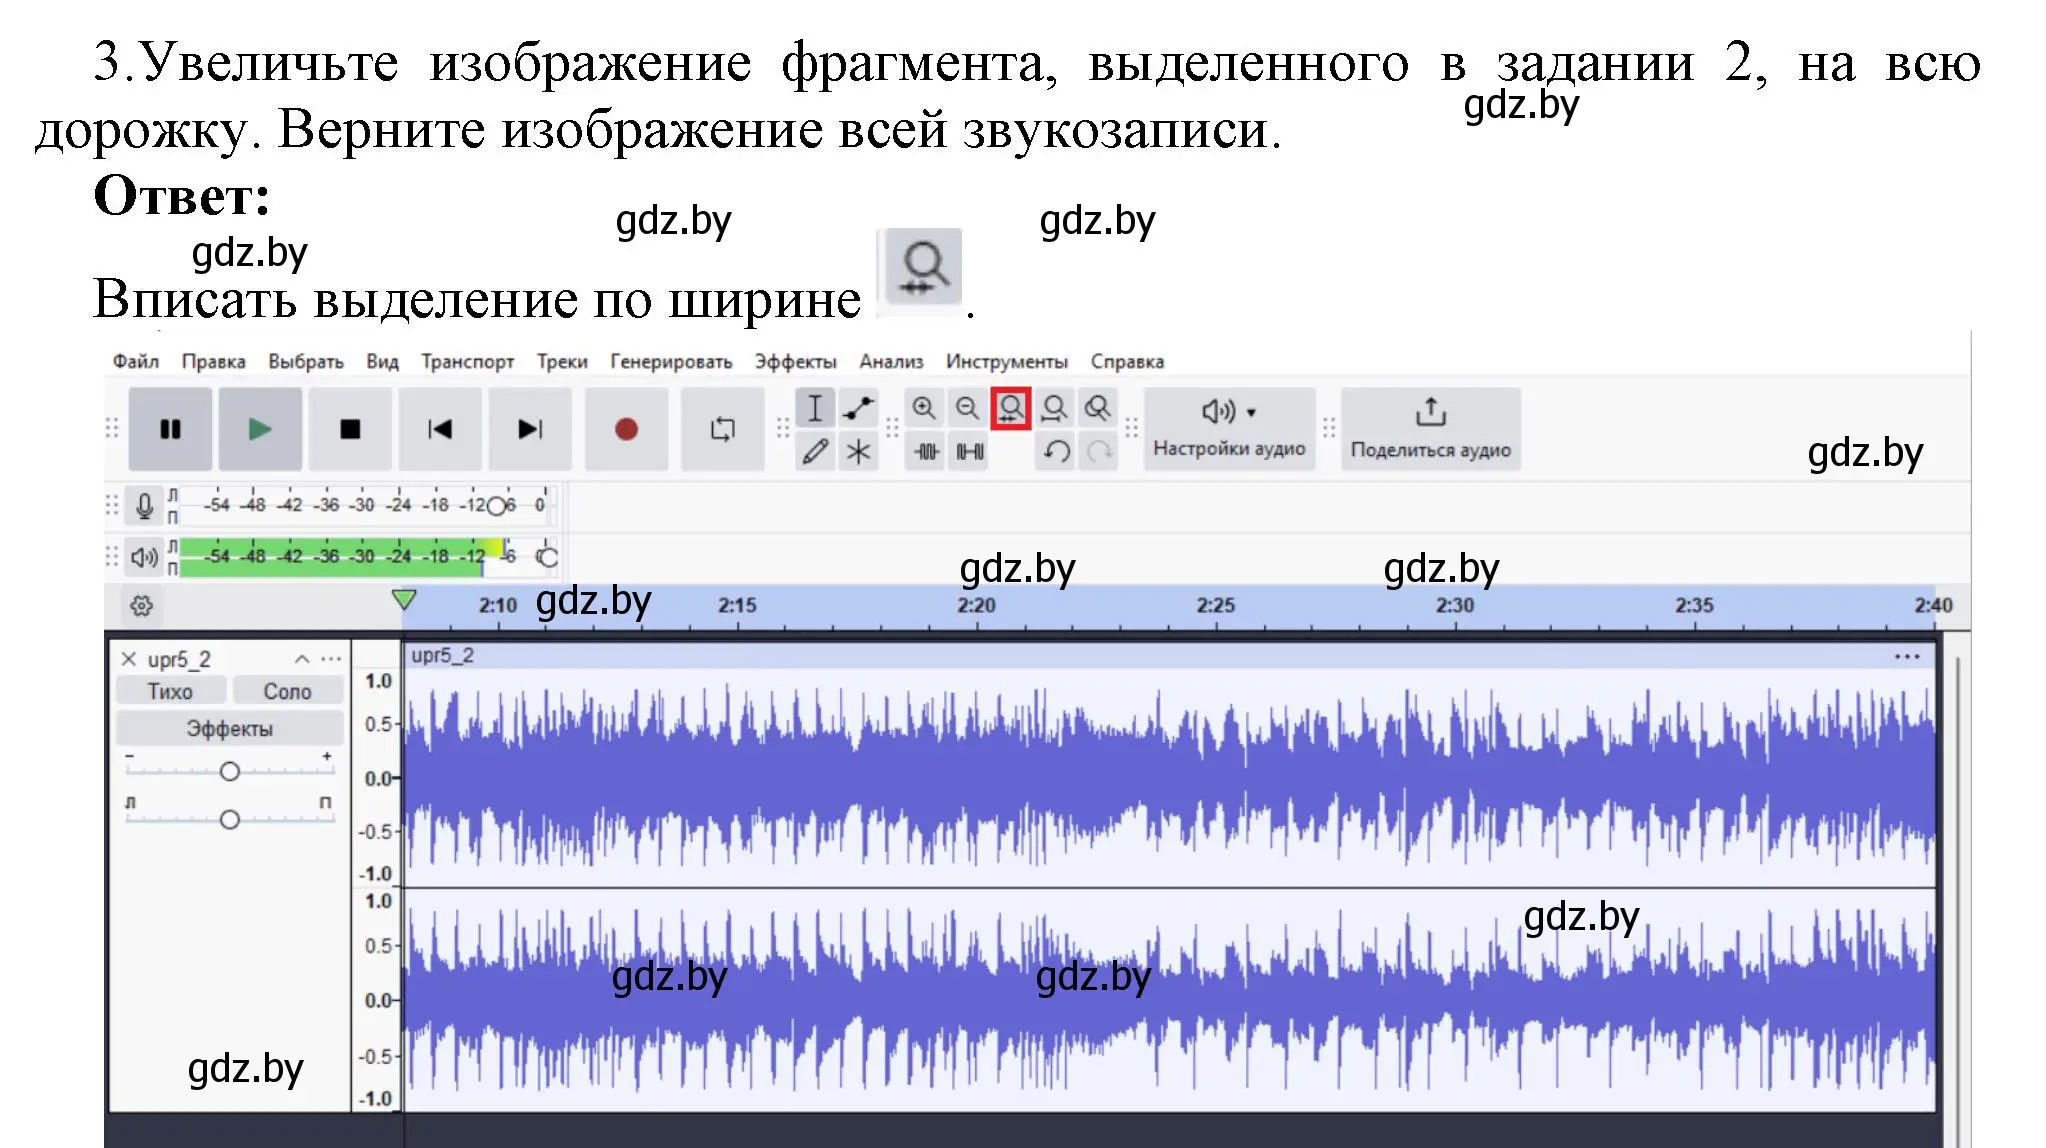Silence audio selection icon

[x=969, y=452]
